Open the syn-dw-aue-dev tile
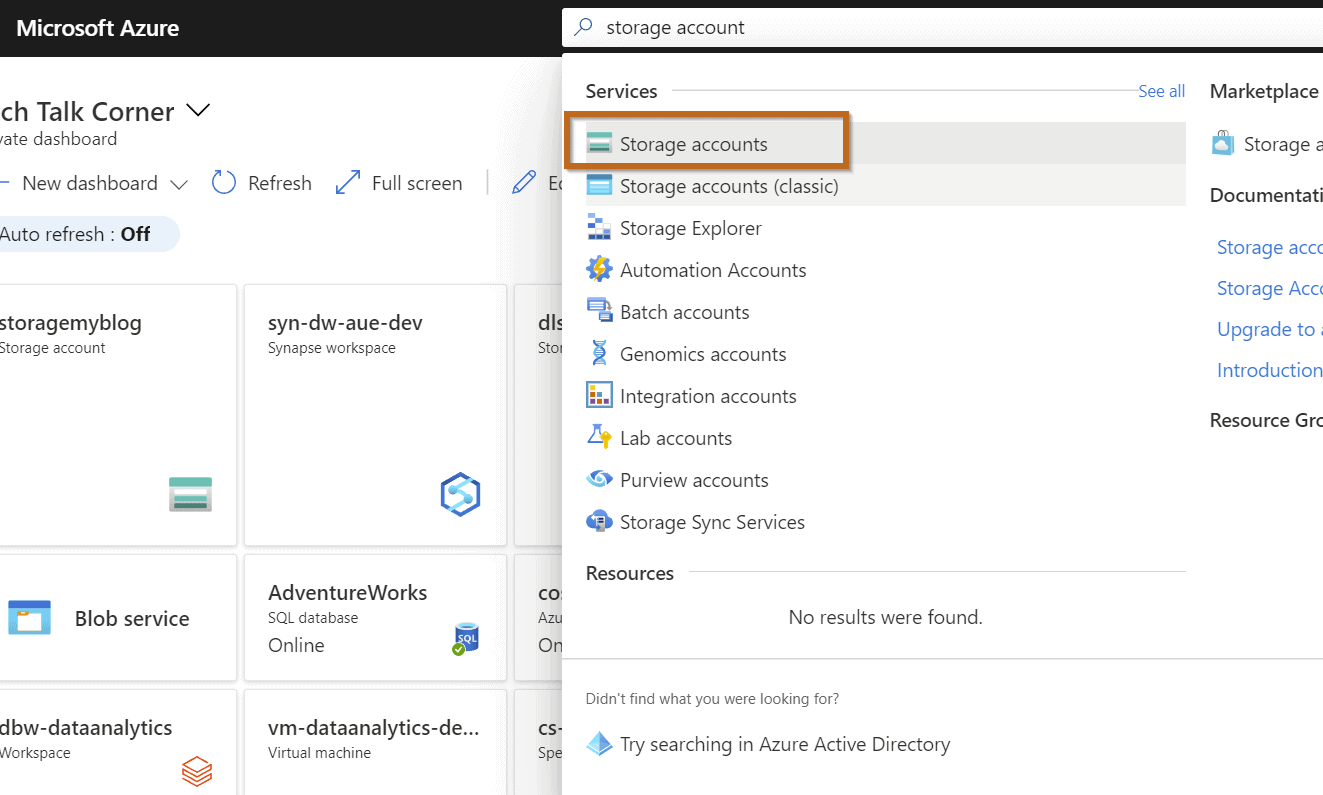 point(374,415)
